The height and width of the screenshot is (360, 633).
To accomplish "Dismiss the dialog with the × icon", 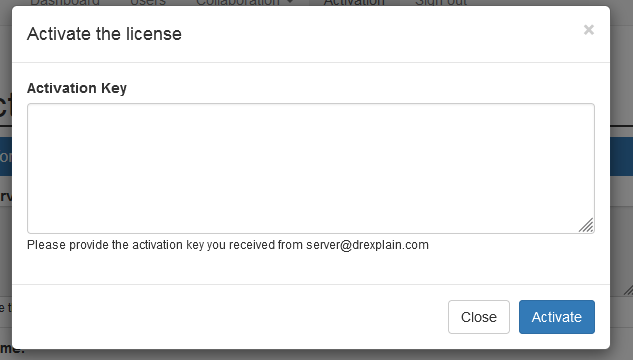I will (589, 30).
